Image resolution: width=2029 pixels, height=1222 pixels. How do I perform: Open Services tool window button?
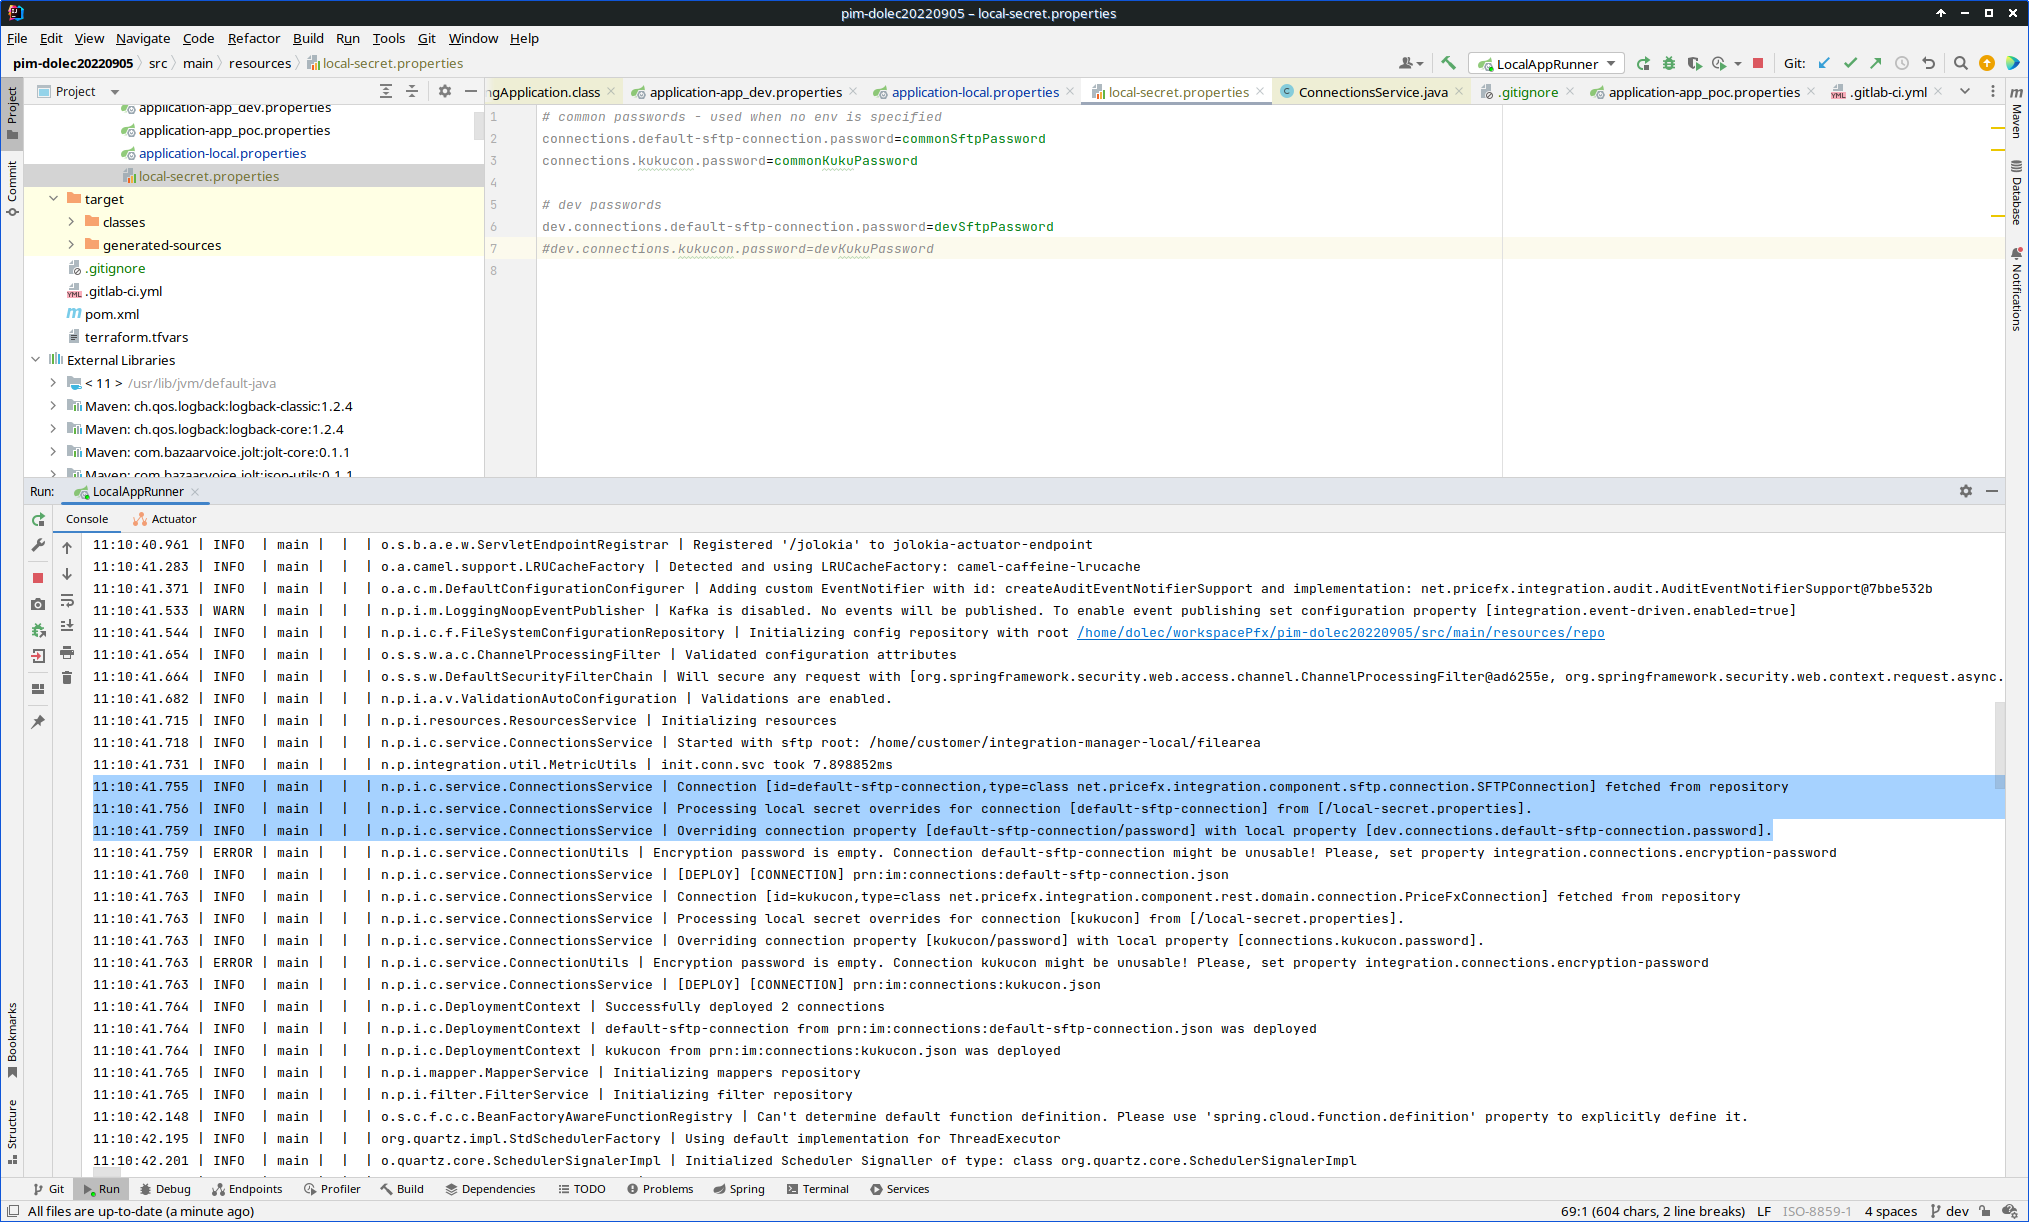(x=899, y=1189)
